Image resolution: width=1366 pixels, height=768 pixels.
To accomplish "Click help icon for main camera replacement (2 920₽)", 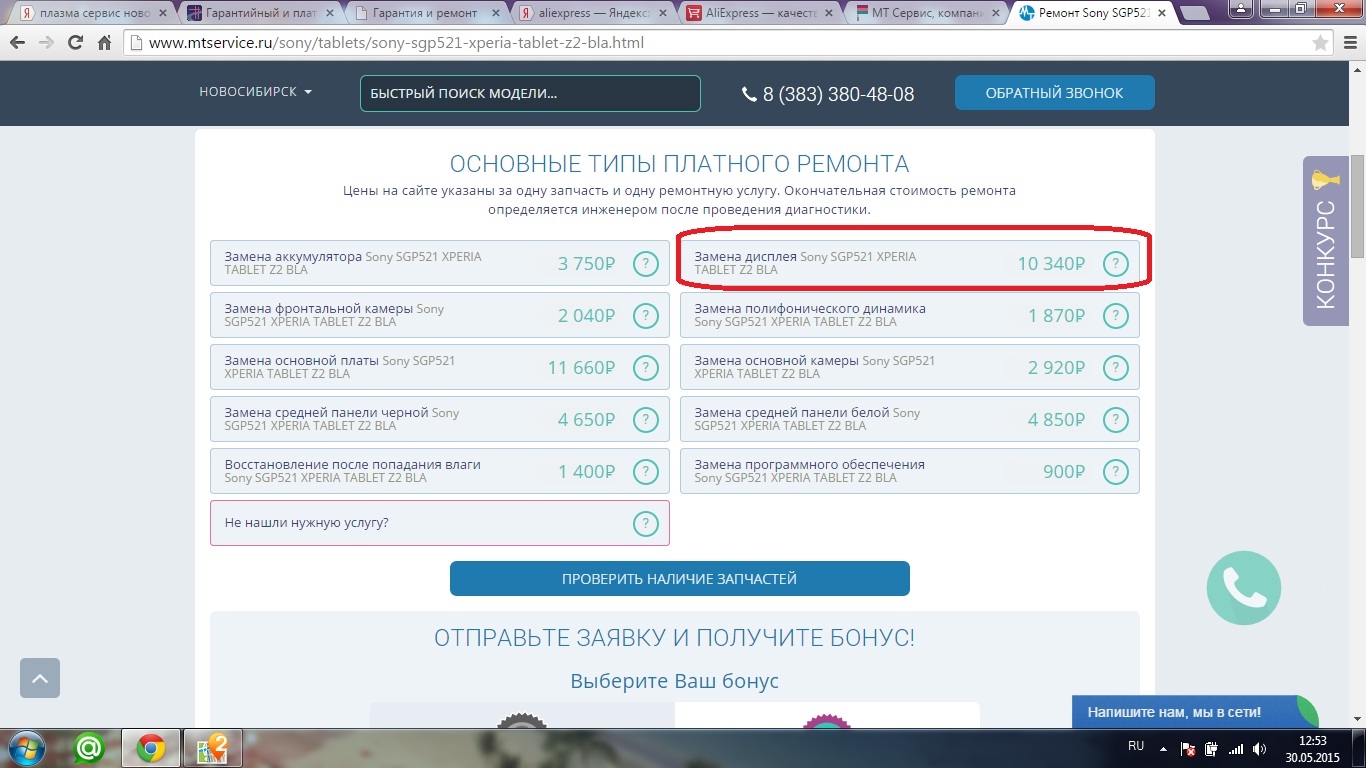I will click(1116, 368).
